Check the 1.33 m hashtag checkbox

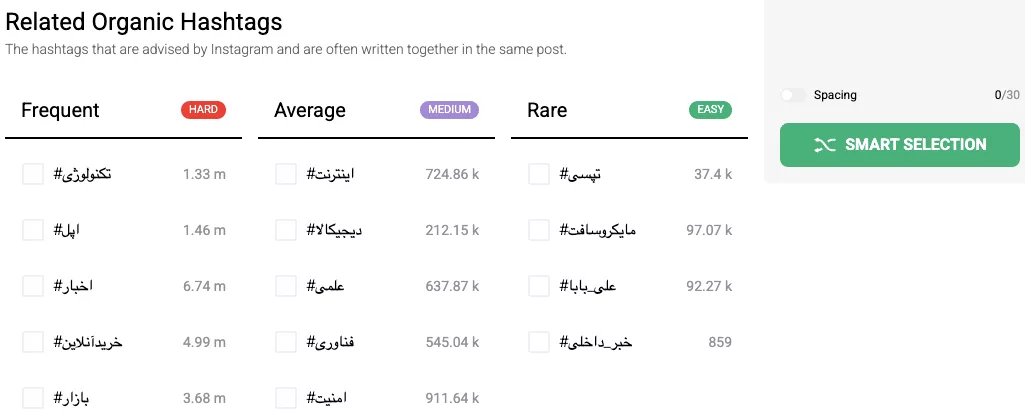click(33, 175)
